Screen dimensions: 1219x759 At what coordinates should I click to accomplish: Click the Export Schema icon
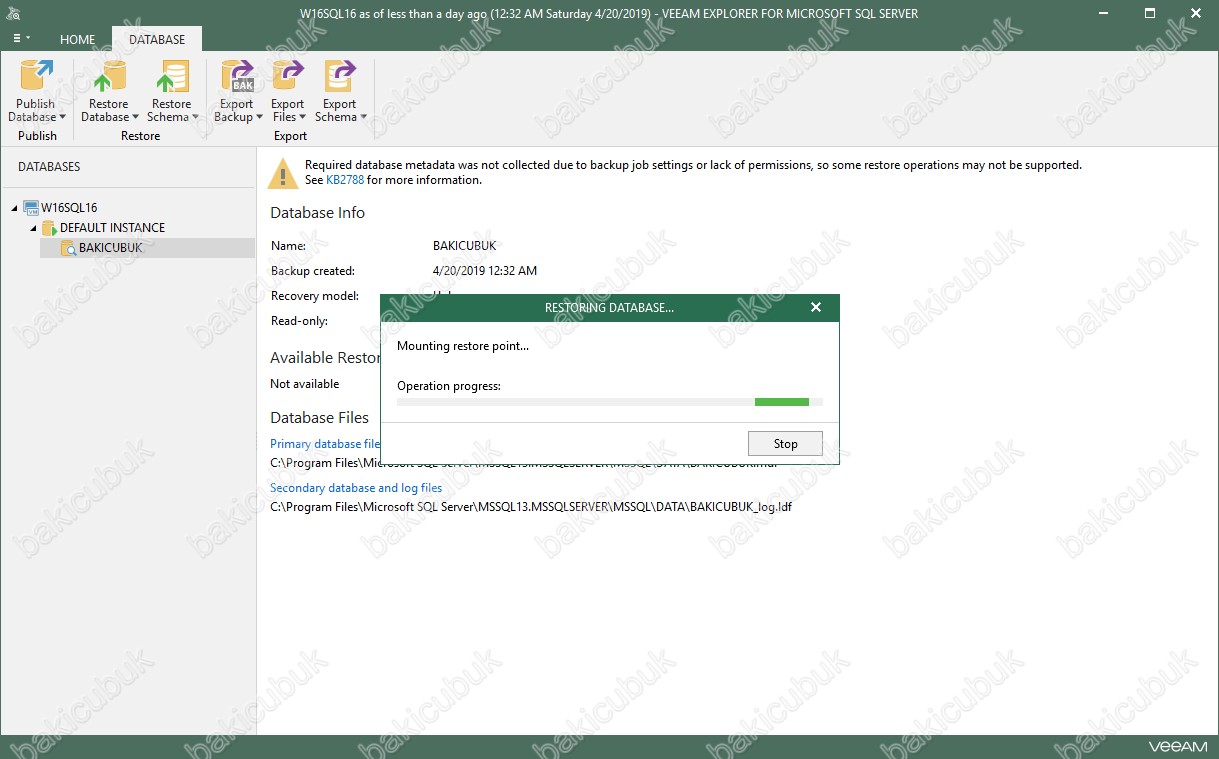340,78
